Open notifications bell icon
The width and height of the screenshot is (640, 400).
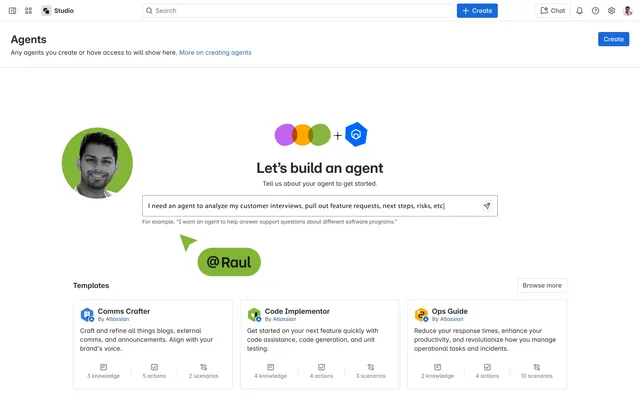point(579,11)
